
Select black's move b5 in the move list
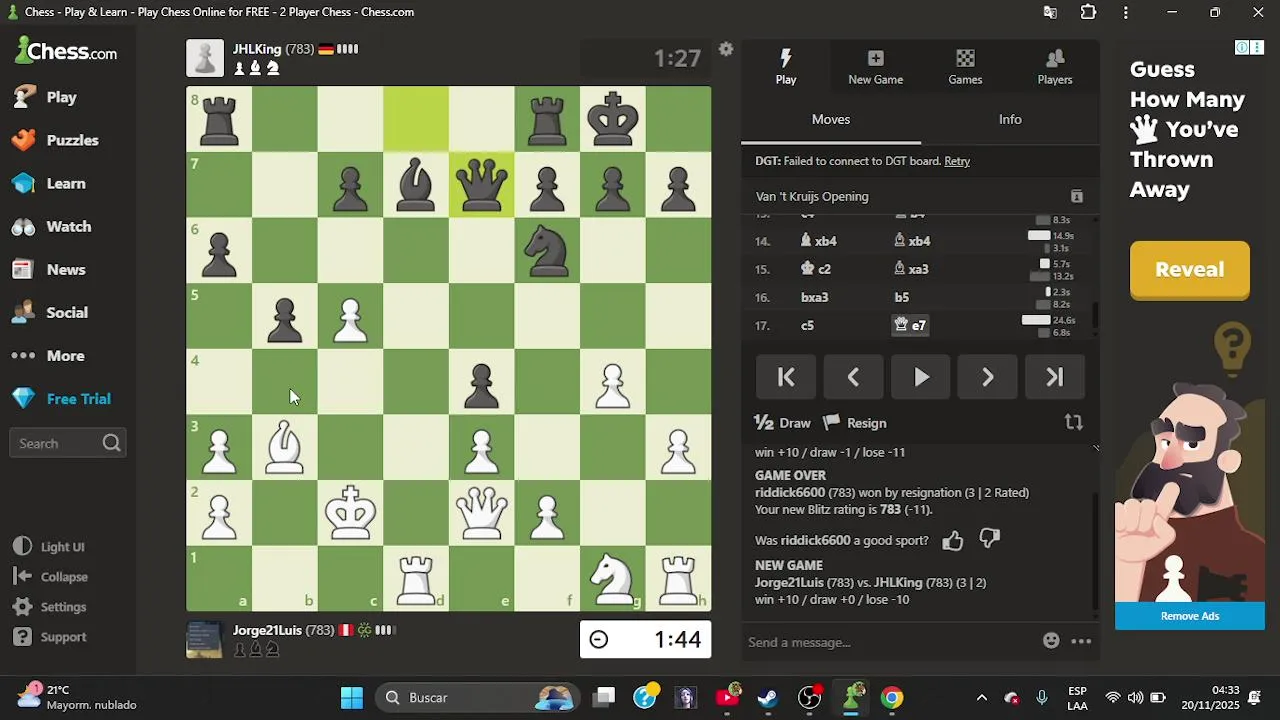tap(902, 297)
